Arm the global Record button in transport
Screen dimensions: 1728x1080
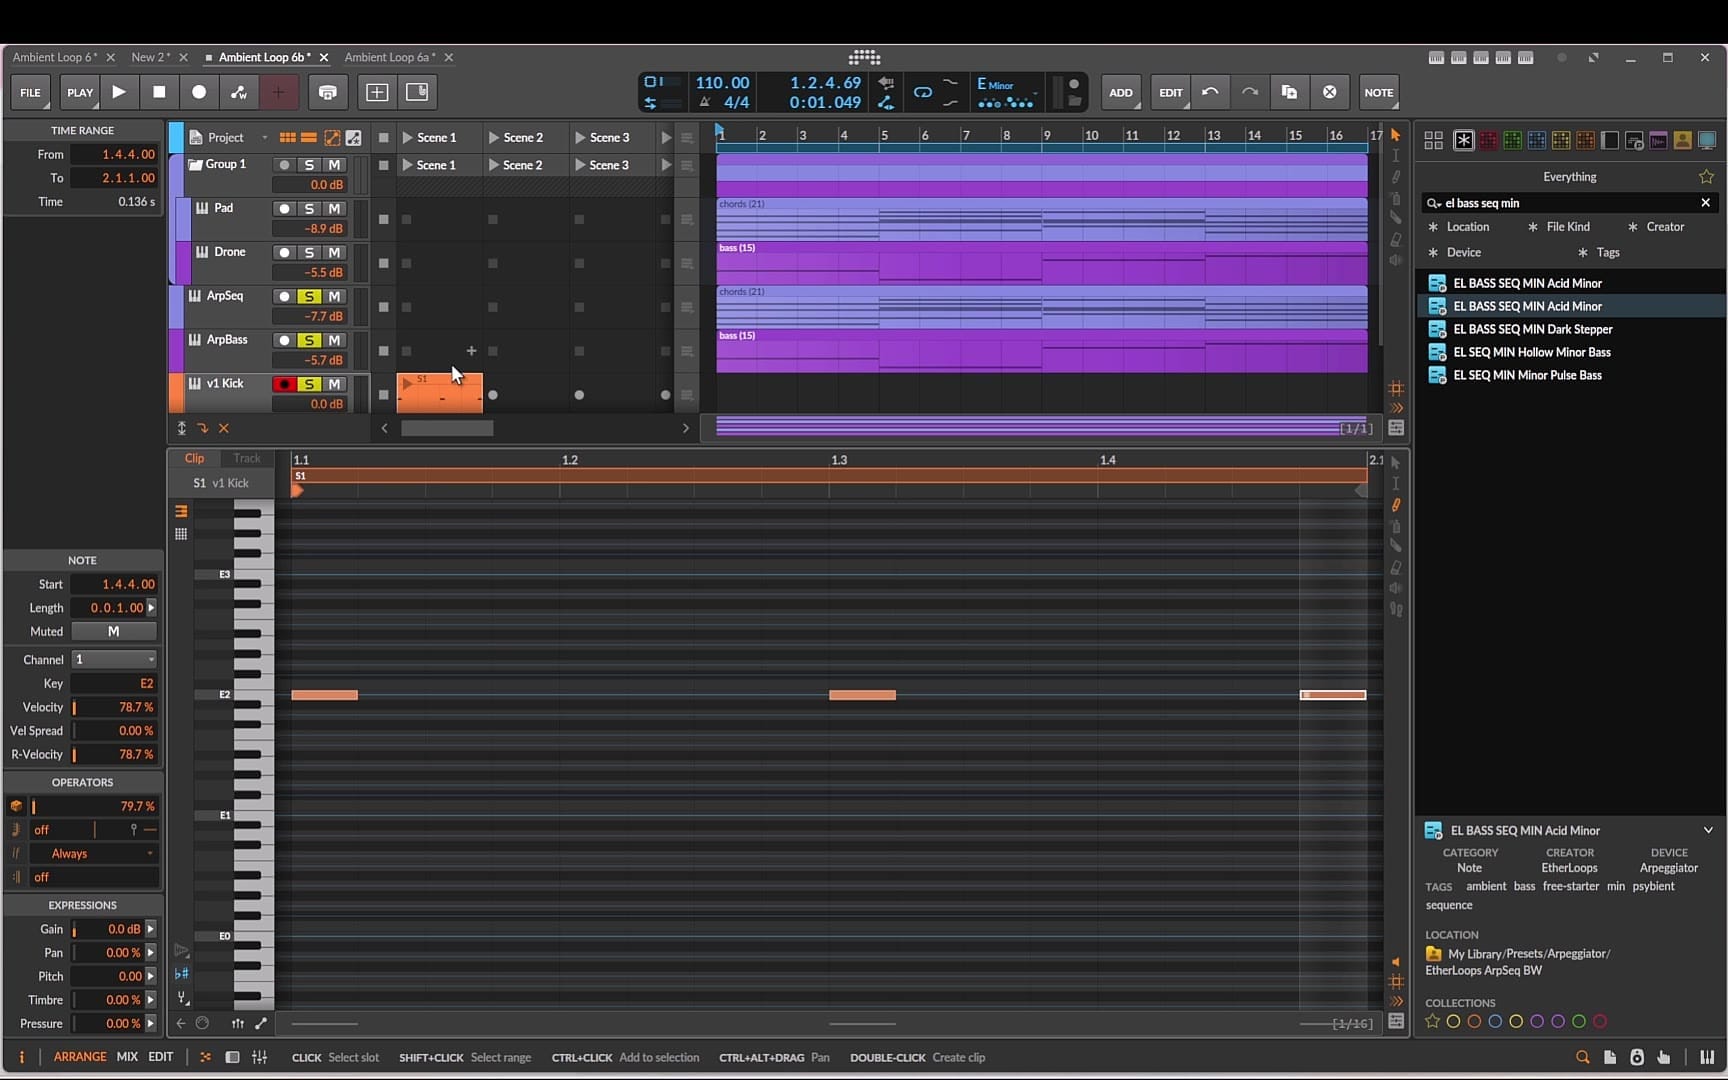pos(199,92)
